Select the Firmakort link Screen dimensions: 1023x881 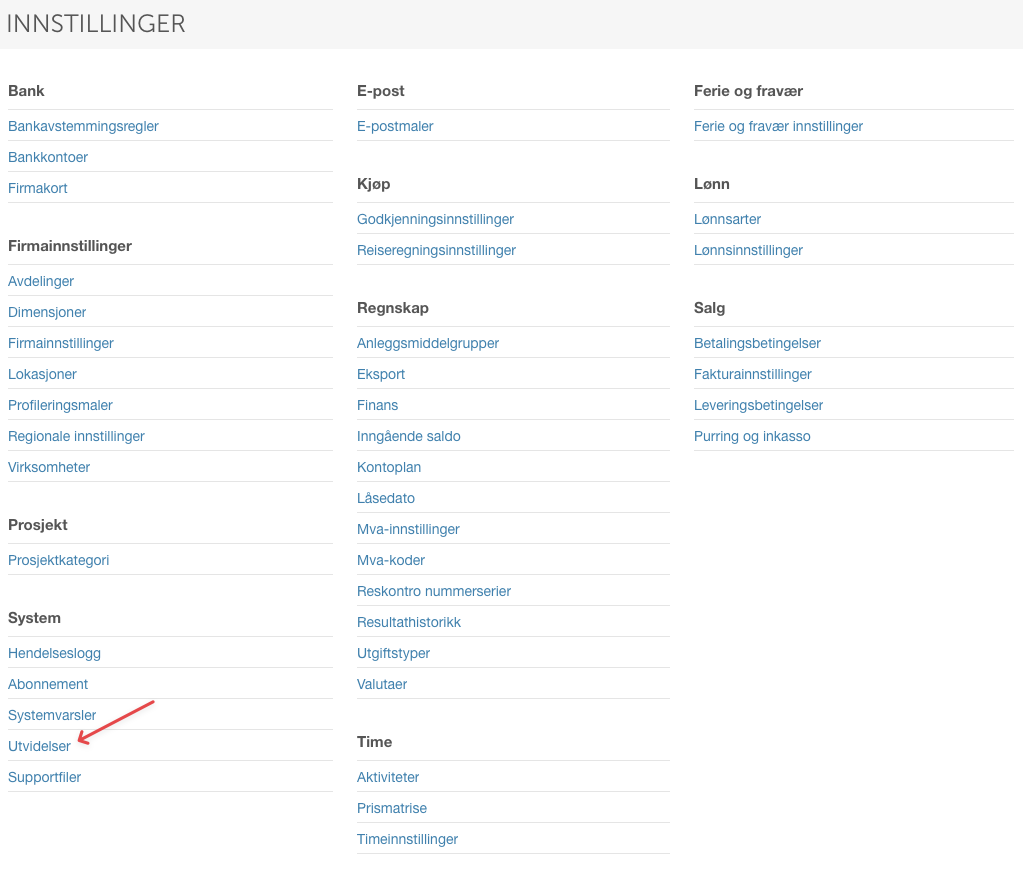pos(38,188)
